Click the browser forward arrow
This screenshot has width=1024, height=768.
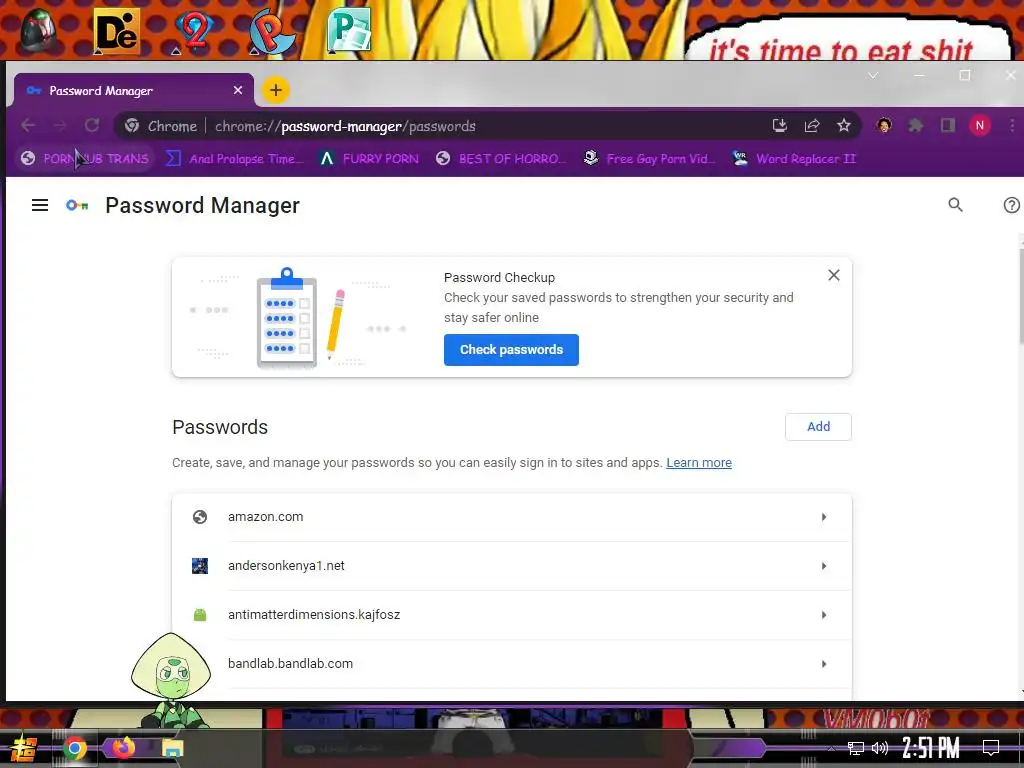click(x=59, y=125)
